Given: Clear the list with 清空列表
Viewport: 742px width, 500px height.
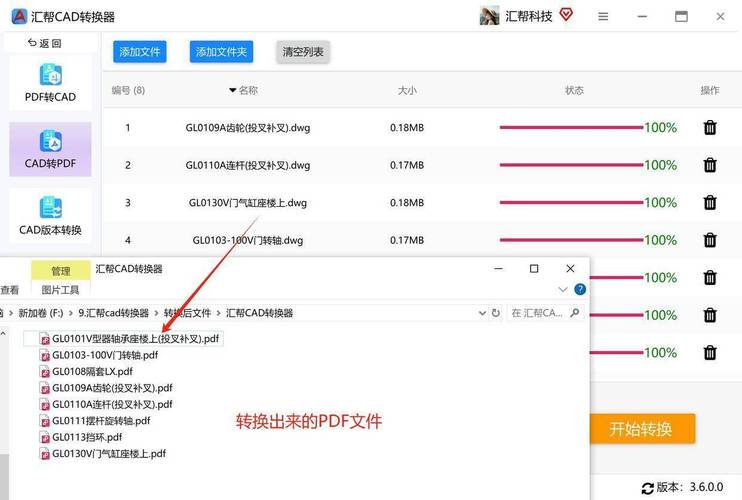Looking at the screenshot, I should coord(303,52).
